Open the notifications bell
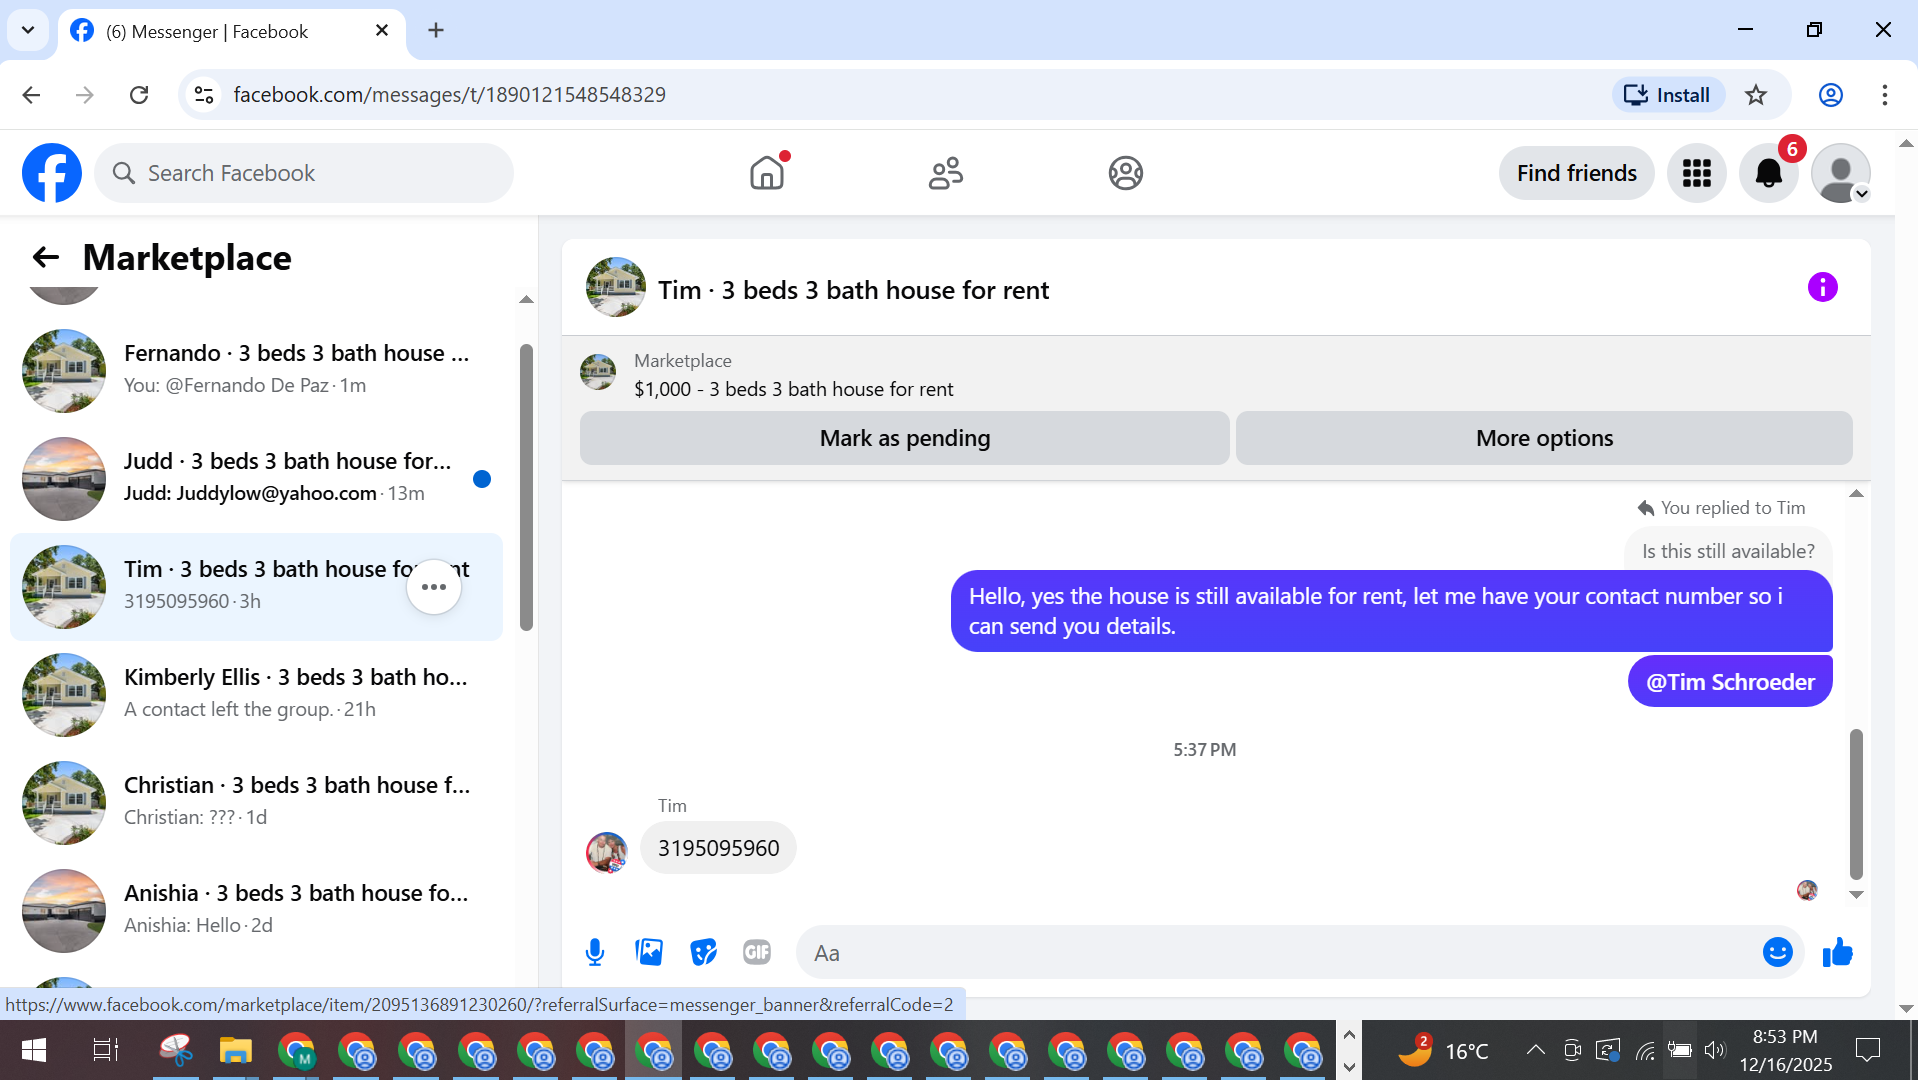This screenshot has height=1080, width=1918. 1769,173
